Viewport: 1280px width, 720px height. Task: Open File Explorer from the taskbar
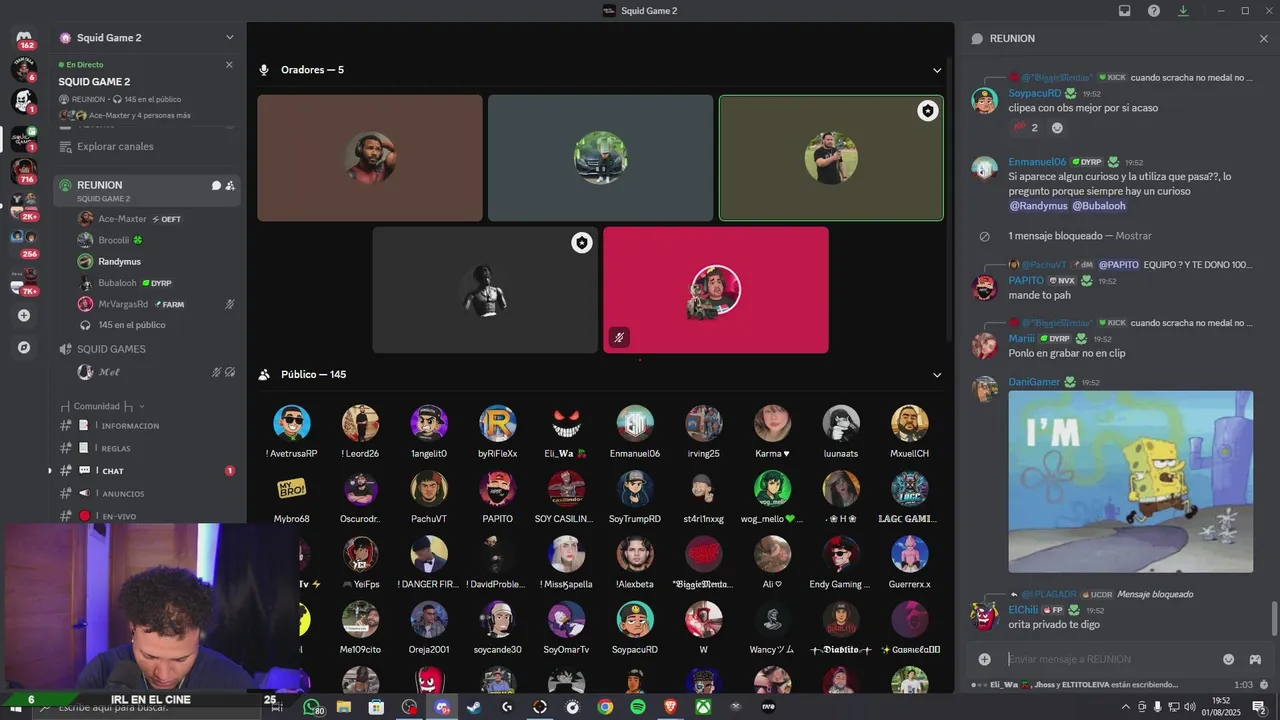click(x=344, y=707)
